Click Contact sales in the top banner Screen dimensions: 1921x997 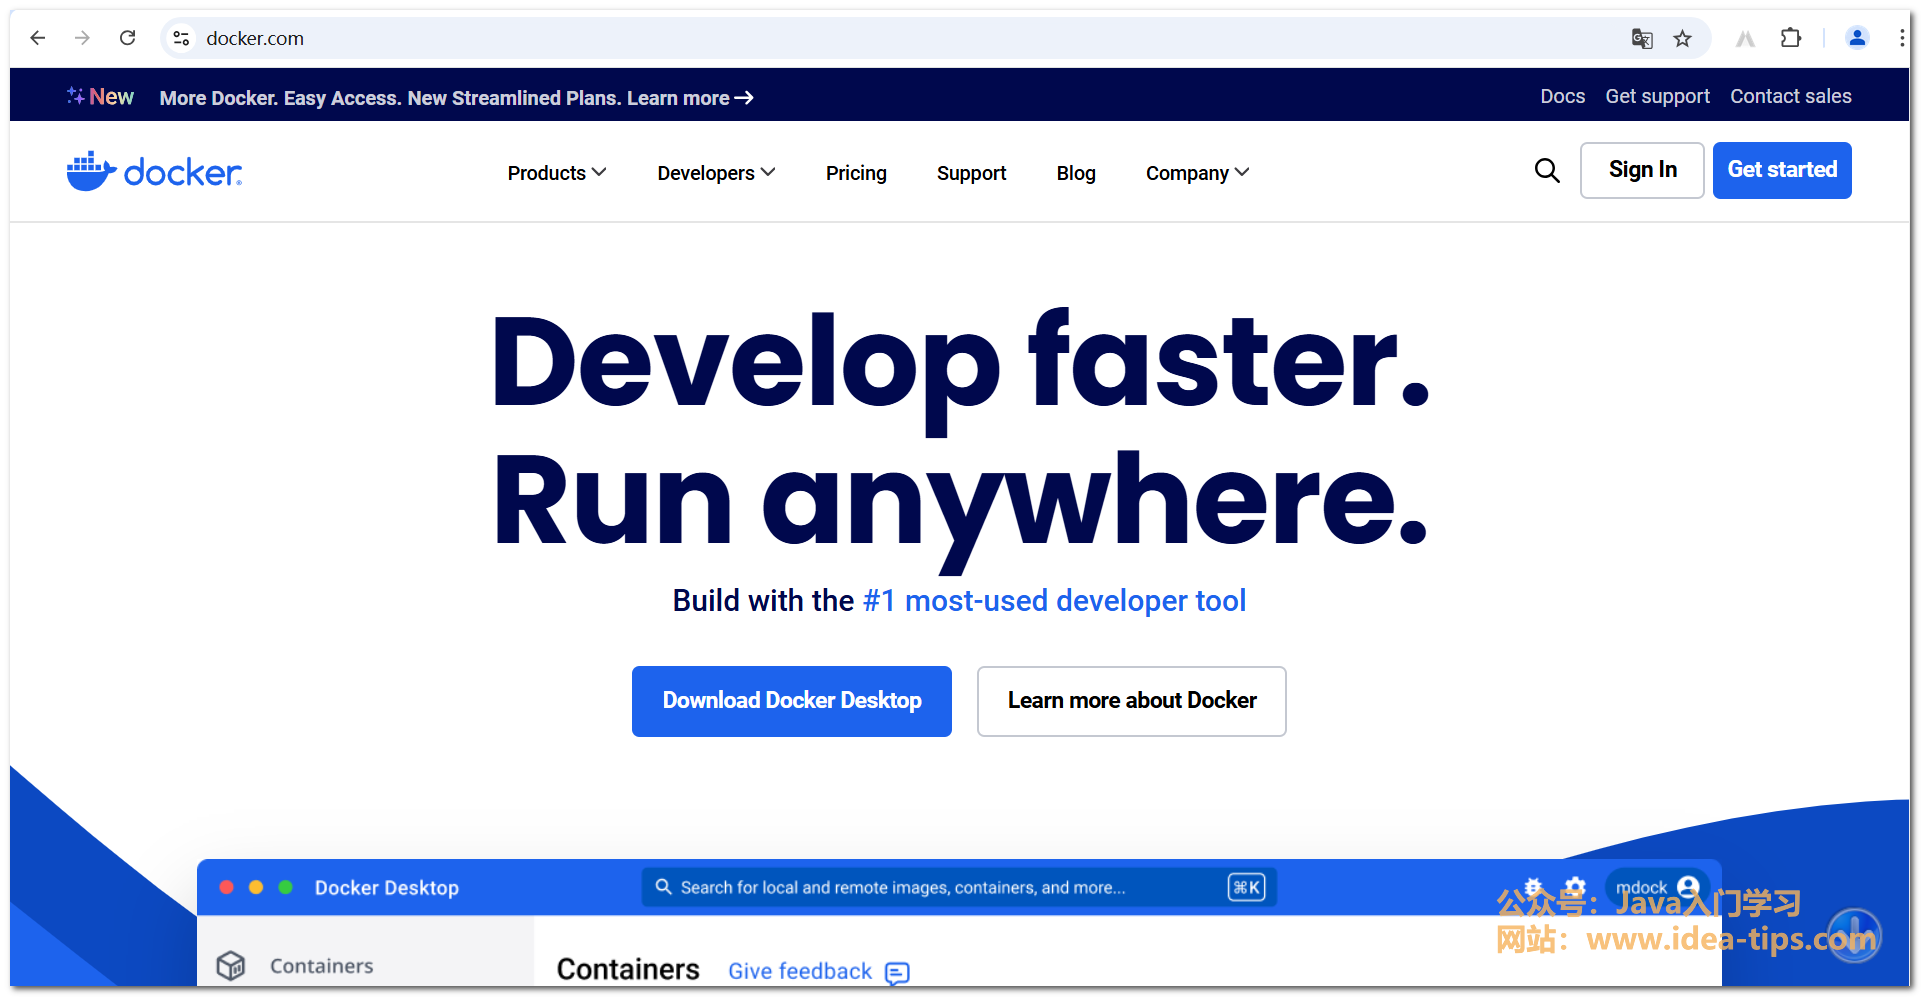[x=1790, y=96]
